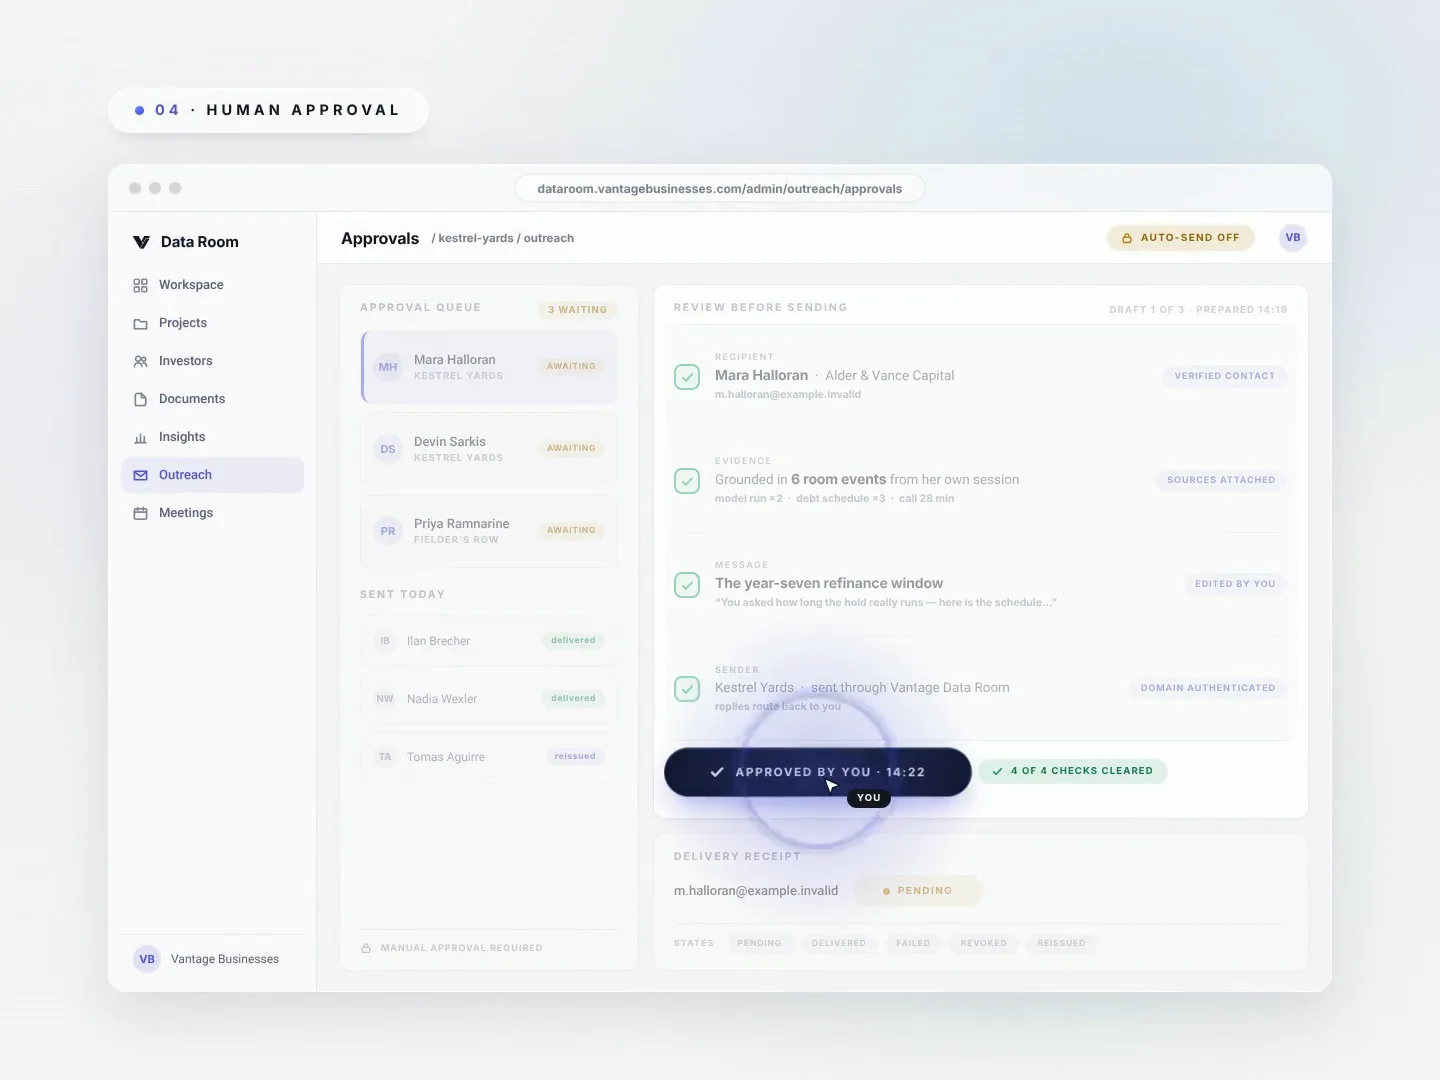Click the kestrel-yards / outreach breadcrumb

pyautogui.click(x=503, y=238)
